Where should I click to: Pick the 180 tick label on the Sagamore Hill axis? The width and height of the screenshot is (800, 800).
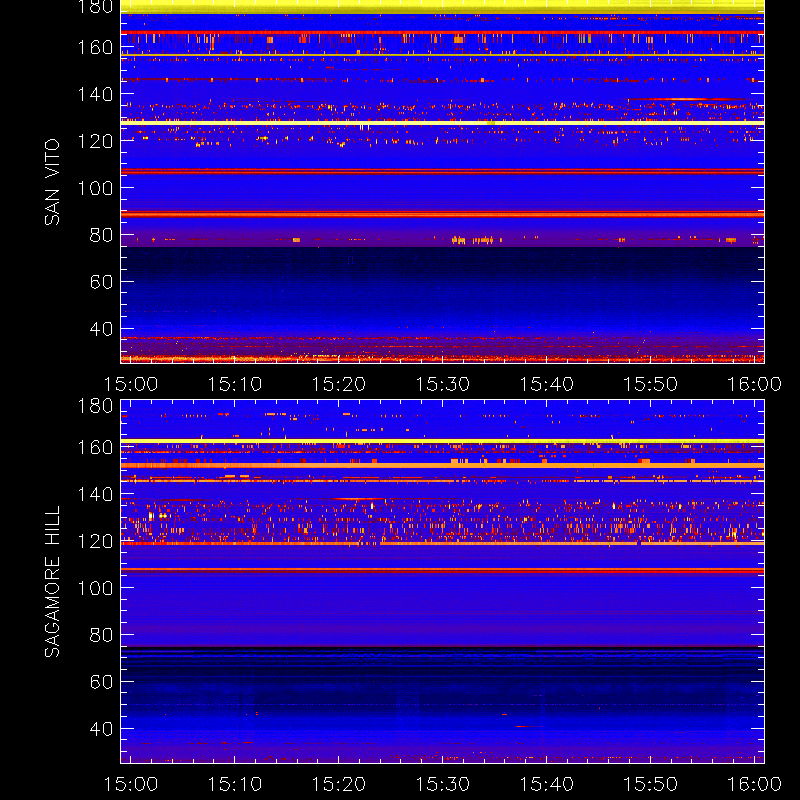(x=95, y=406)
